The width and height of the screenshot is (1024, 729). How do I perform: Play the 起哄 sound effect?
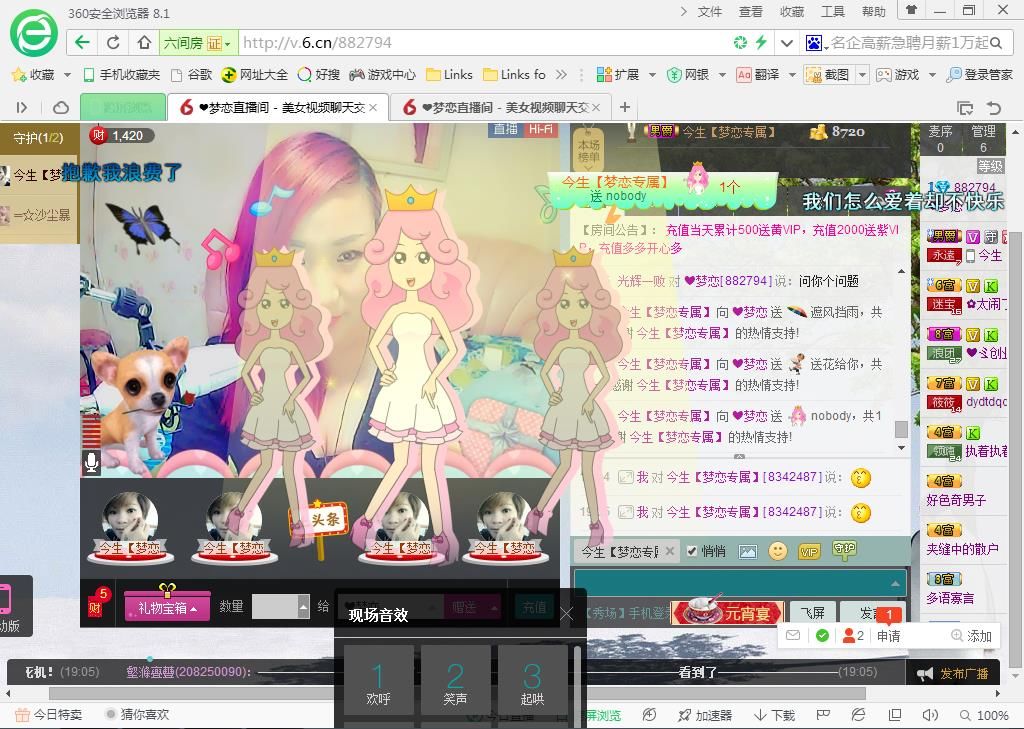[533, 682]
